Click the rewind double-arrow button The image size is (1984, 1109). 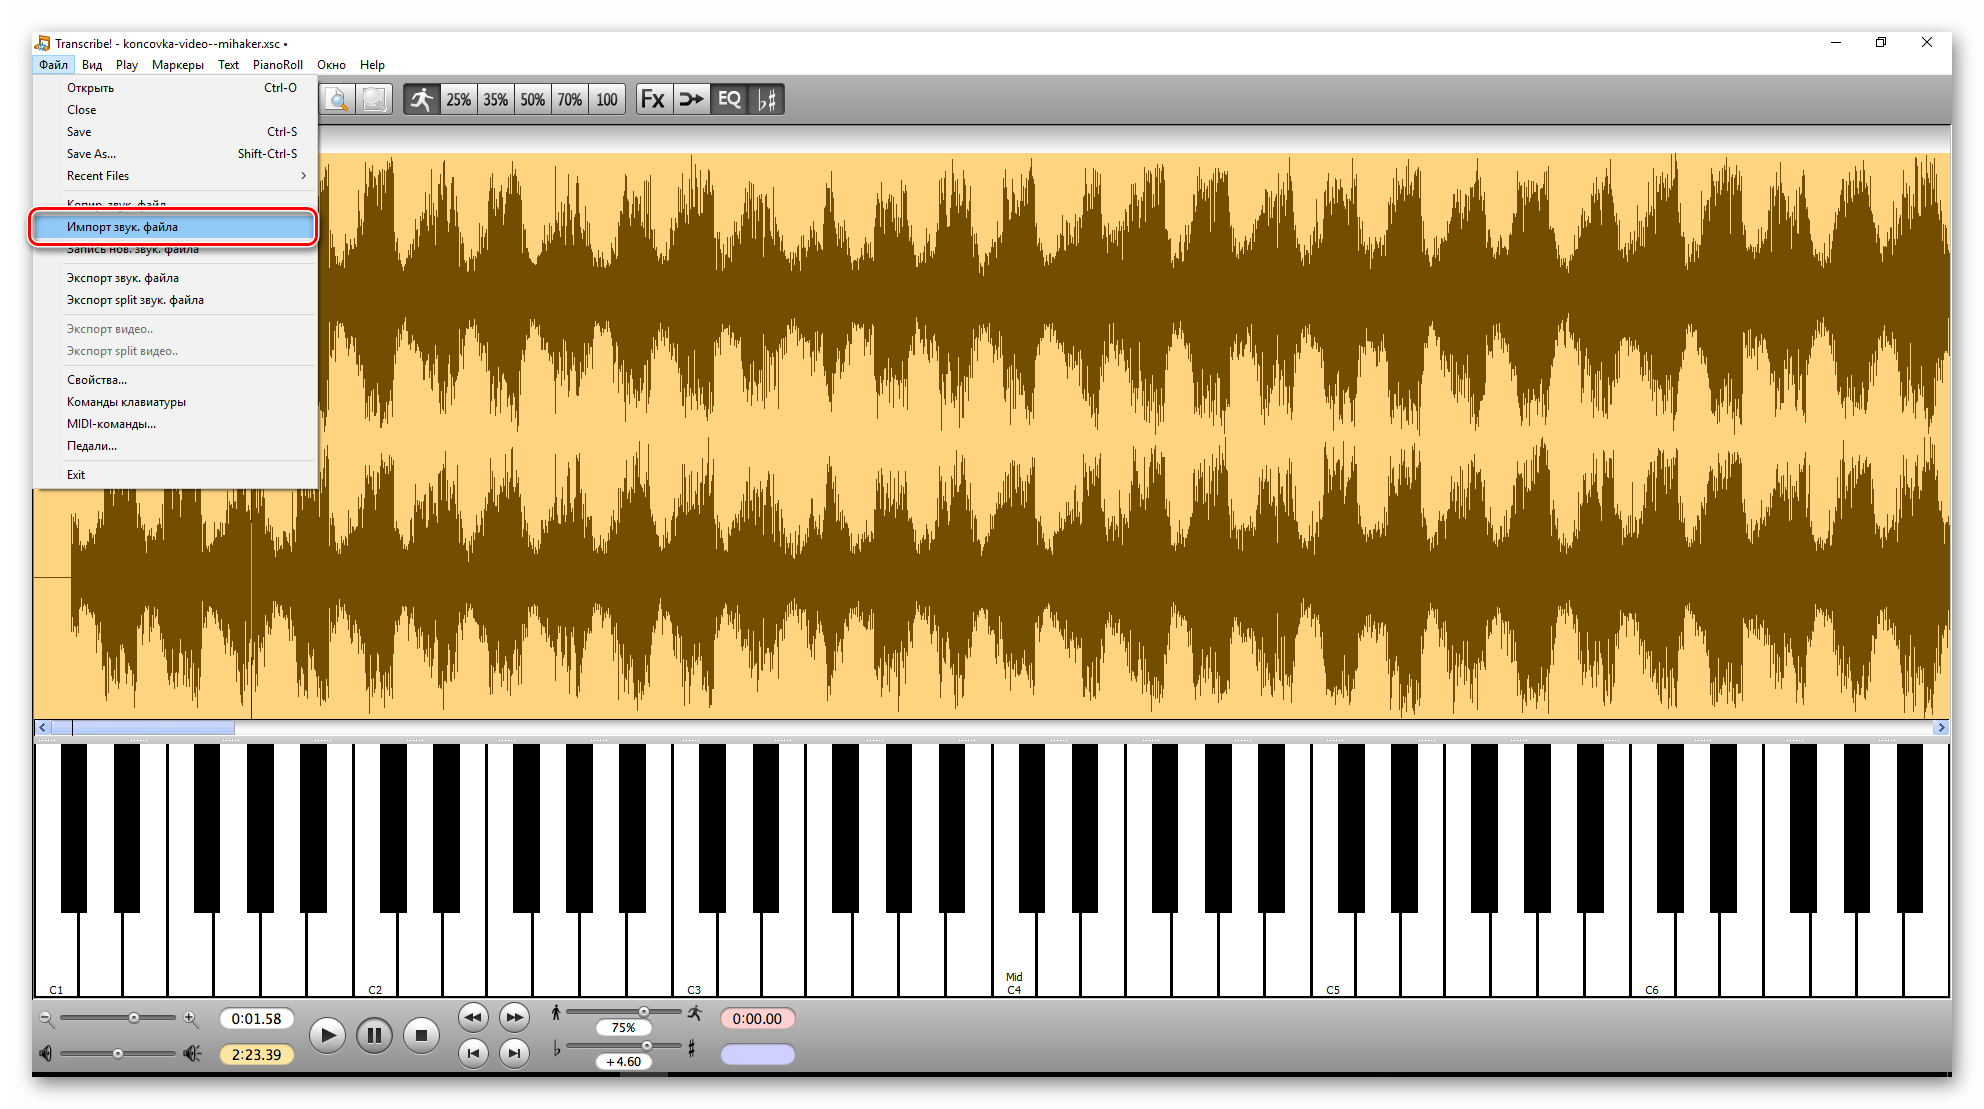[x=473, y=1018]
